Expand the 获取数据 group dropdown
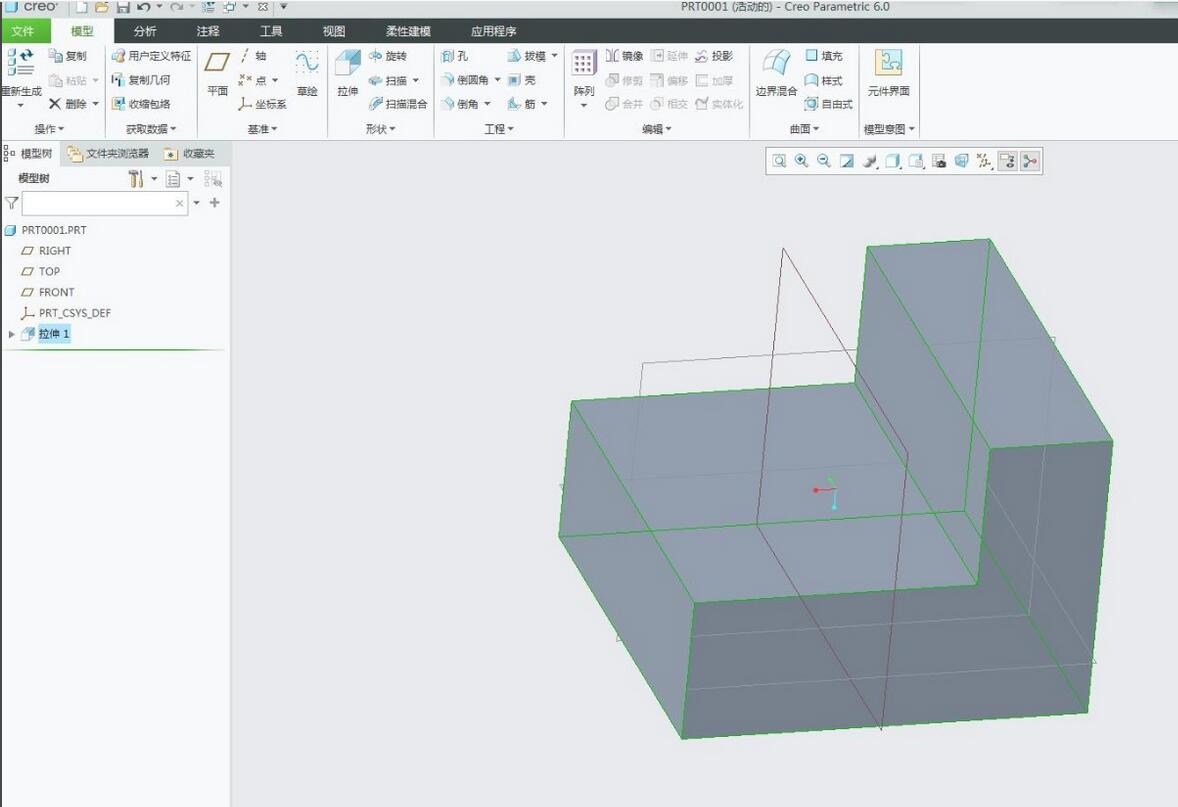1178x807 pixels. (x=151, y=129)
